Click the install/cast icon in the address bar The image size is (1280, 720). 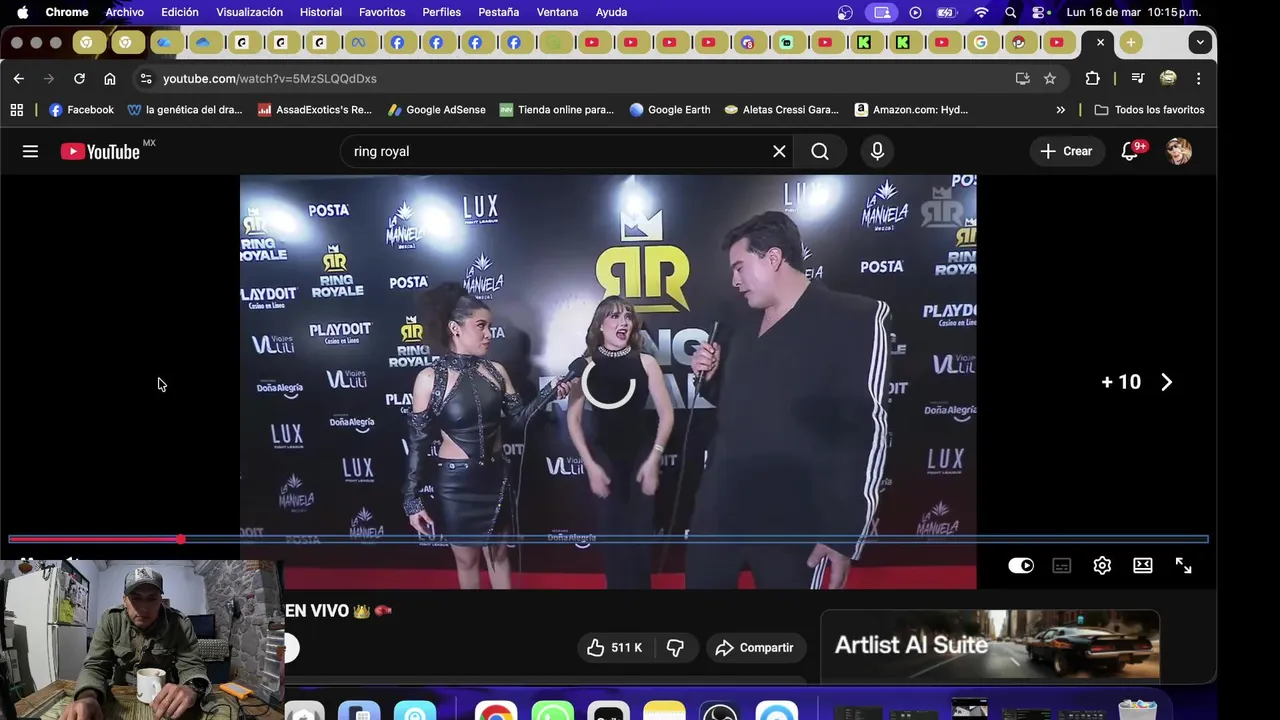coord(1022,78)
